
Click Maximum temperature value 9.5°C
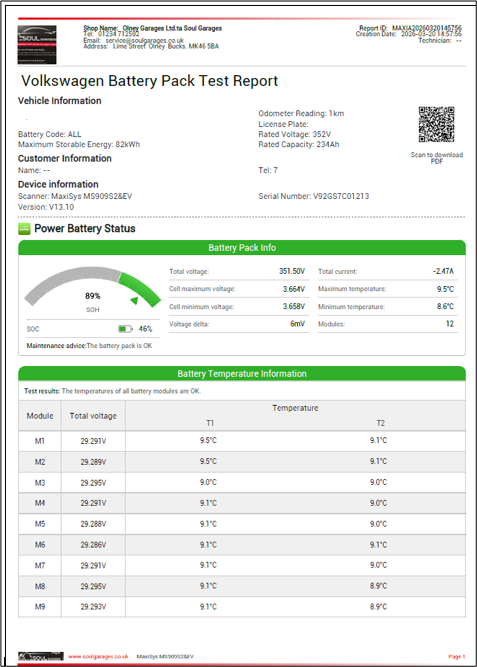click(x=445, y=289)
